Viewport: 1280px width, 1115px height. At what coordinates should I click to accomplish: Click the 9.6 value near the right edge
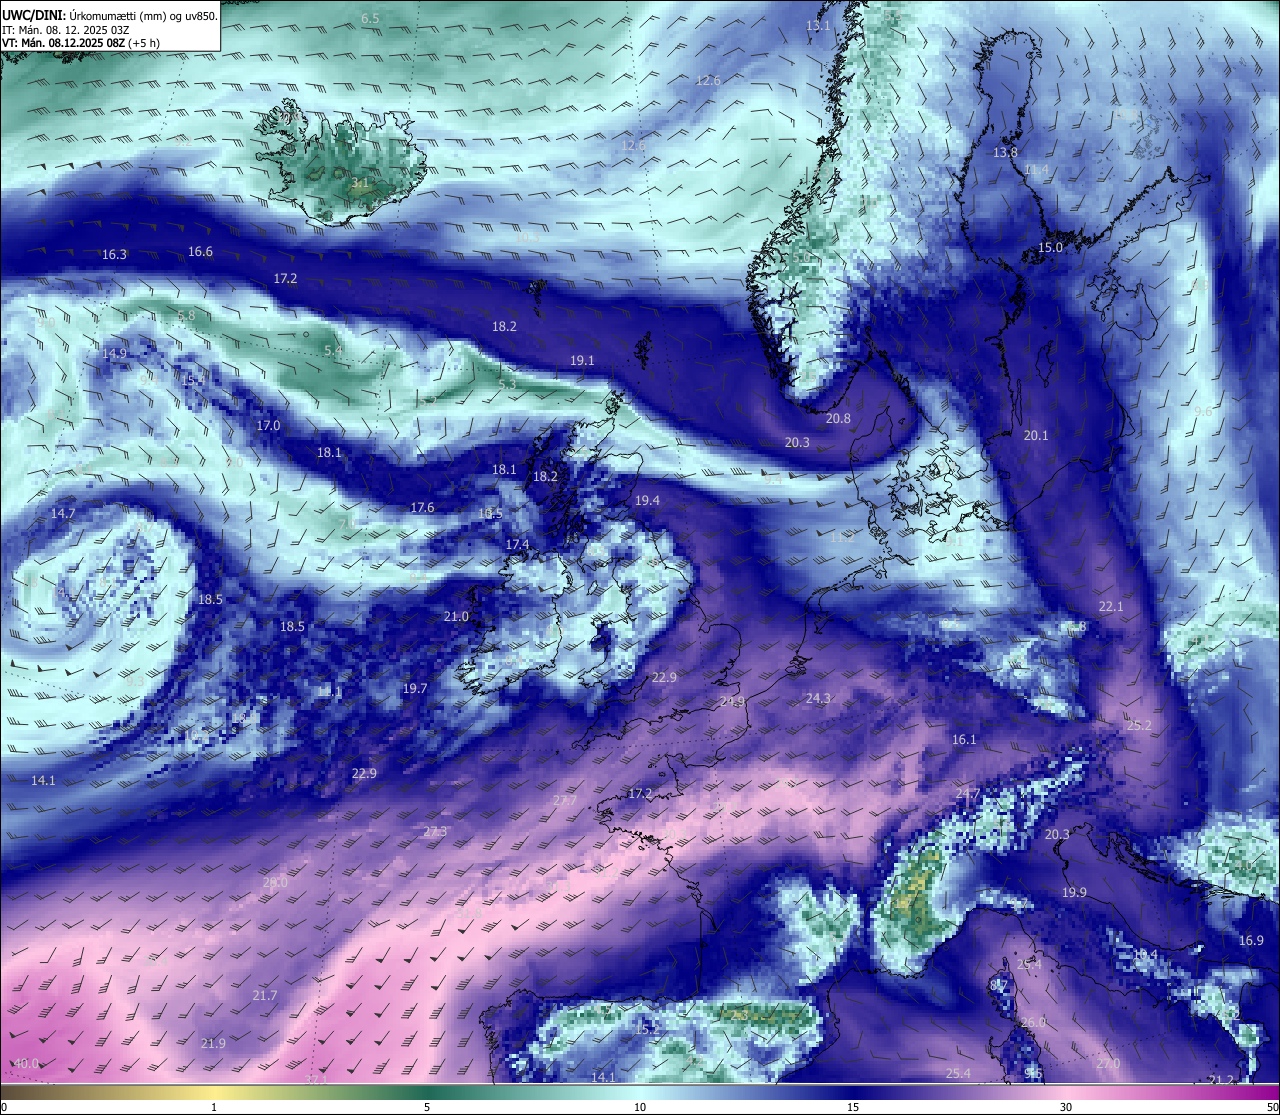click(x=1203, y=412)
